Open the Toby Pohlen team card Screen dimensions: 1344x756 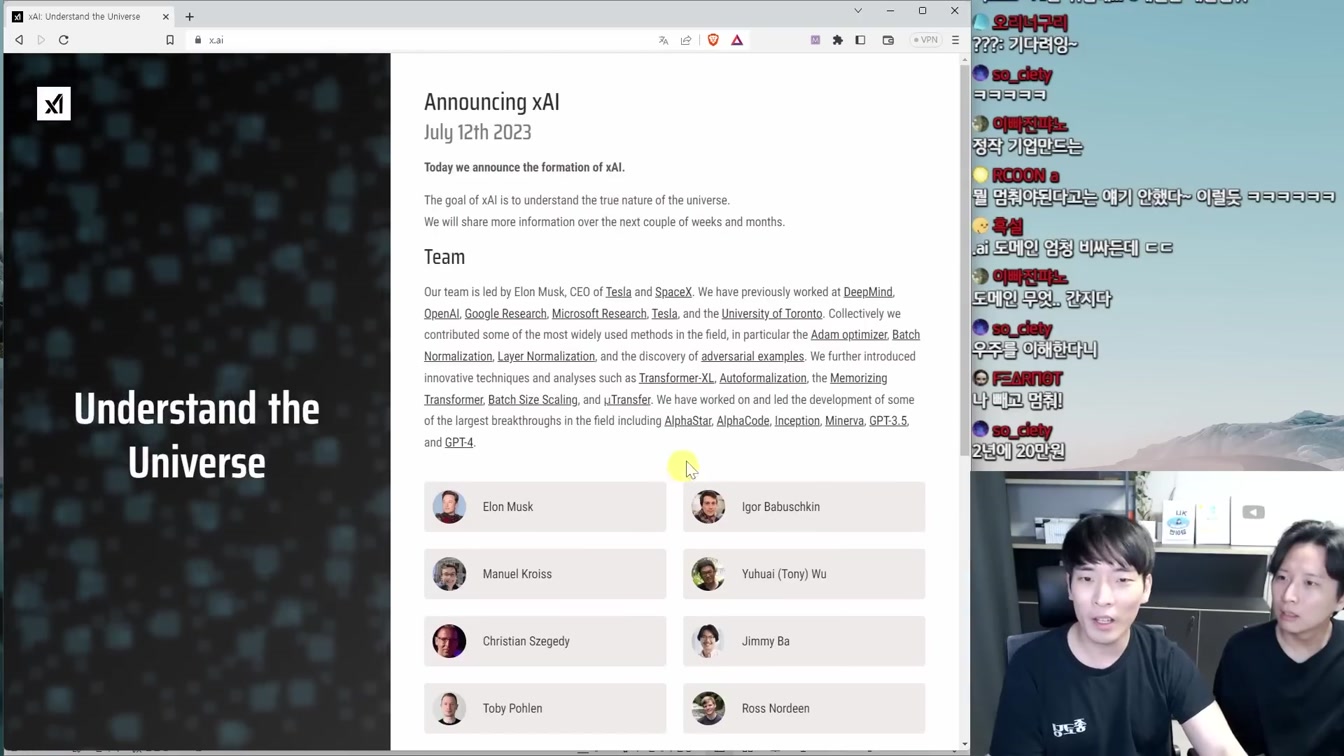pos(545,708)
